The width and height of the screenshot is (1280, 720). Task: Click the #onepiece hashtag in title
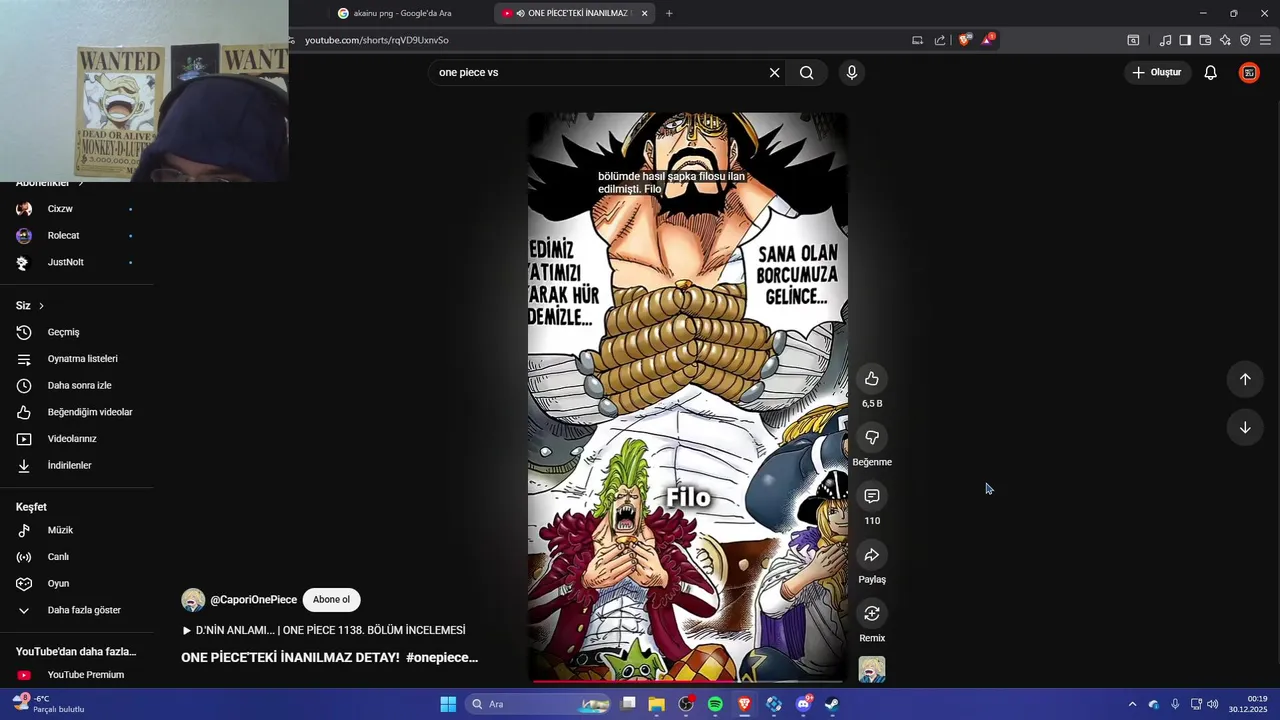click(442, 657)
